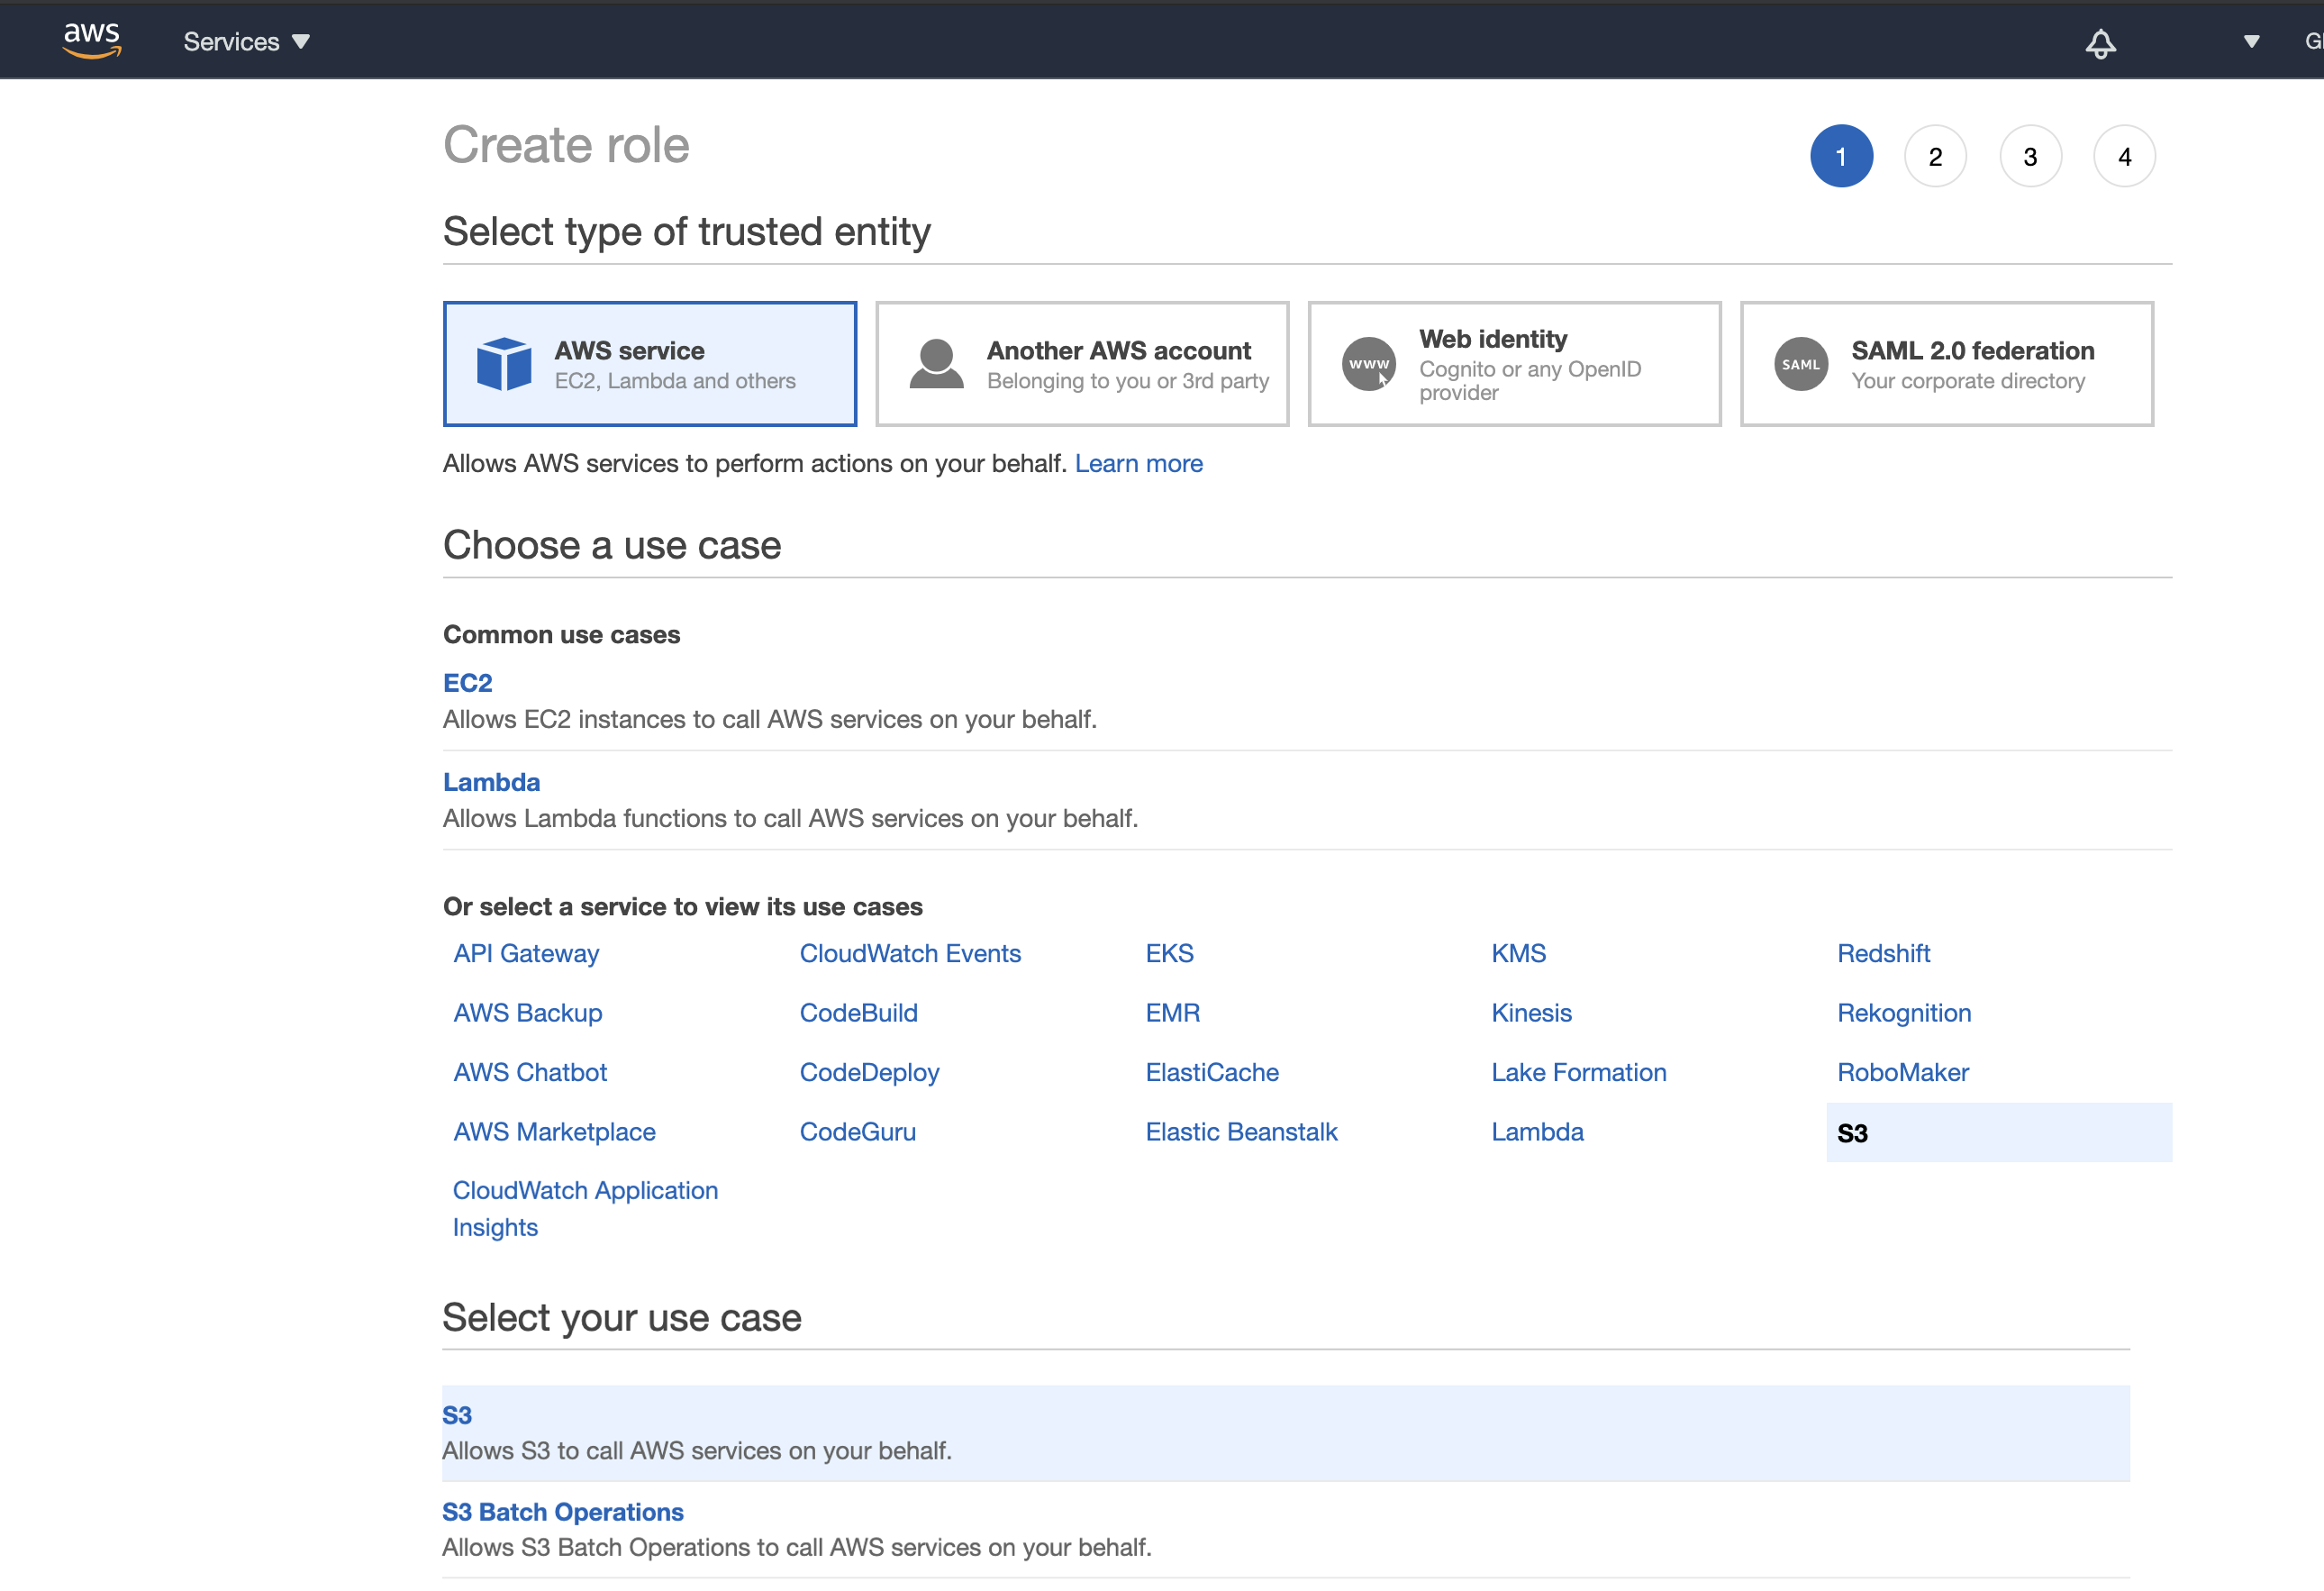Open the Learn more link
The height and width of the screenshot is (1591, 2324).
point(1138,464)
